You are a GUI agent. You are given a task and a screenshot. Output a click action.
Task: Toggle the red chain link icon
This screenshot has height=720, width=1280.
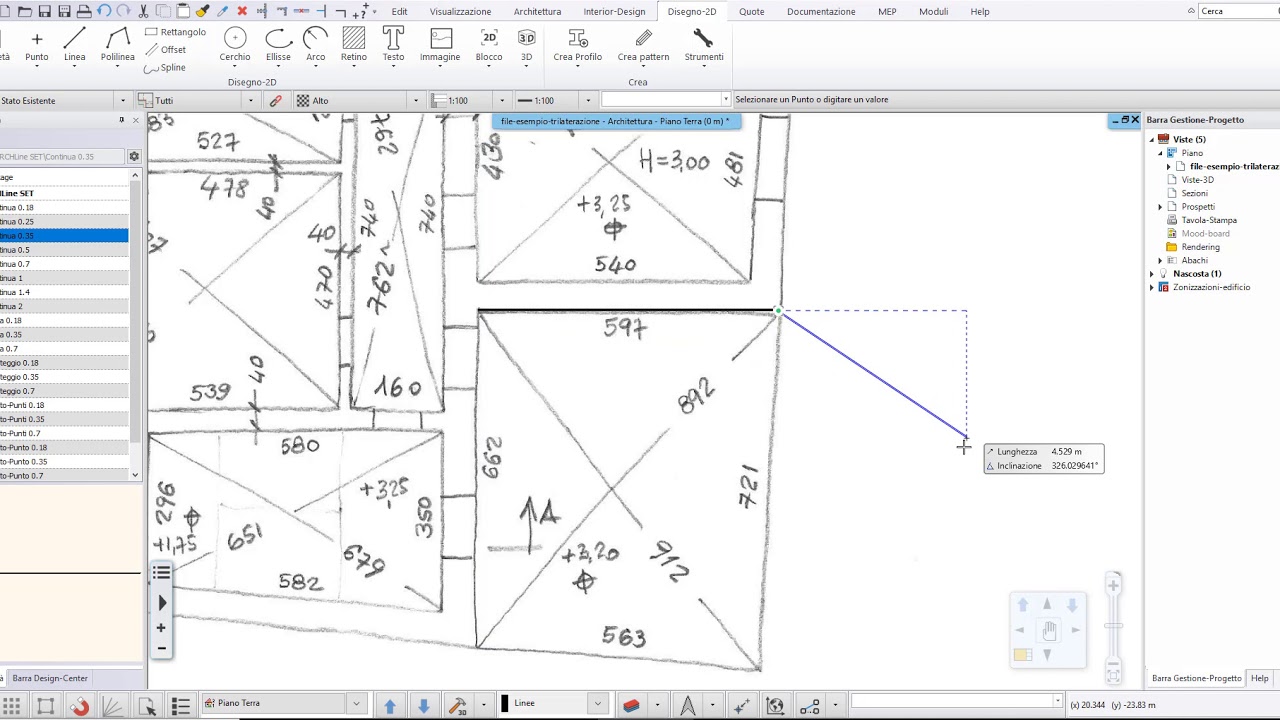(276, 100)
